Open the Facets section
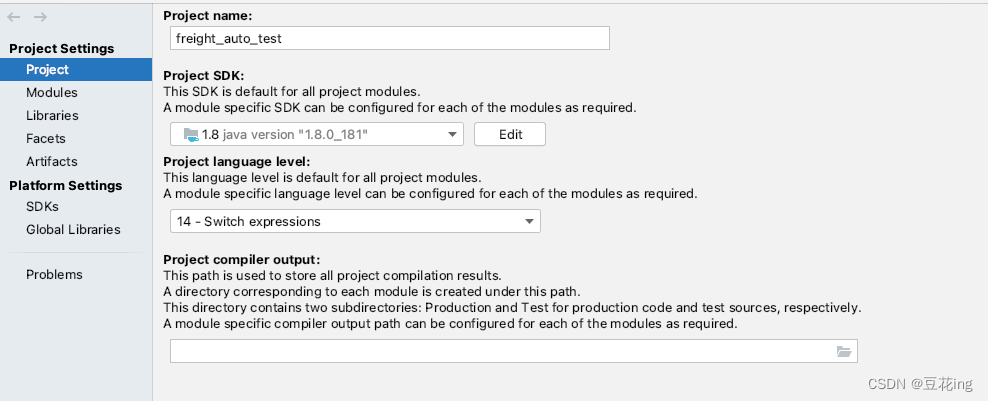The width and height of the screenshot is (988, 401). tap(45, 139)
